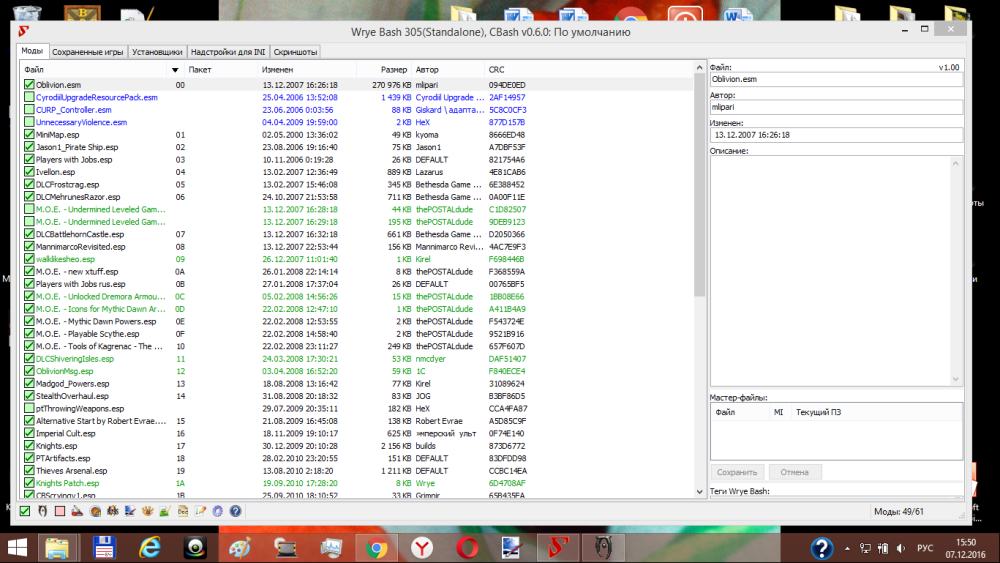Click the mod list vertical scrollbar thumb

(700, 185)
